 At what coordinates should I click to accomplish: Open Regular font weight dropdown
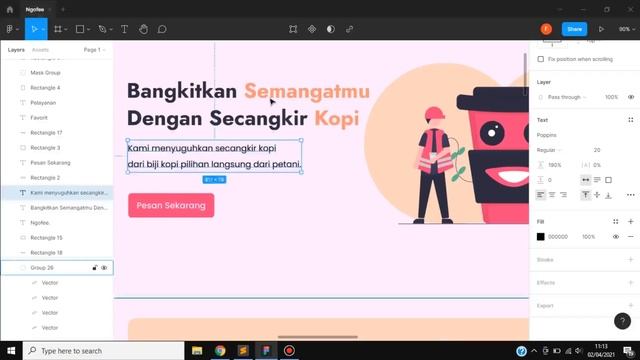(549, 150)
